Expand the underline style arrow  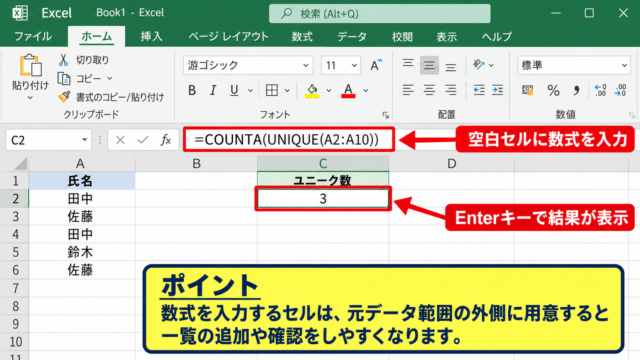[250, 91]
